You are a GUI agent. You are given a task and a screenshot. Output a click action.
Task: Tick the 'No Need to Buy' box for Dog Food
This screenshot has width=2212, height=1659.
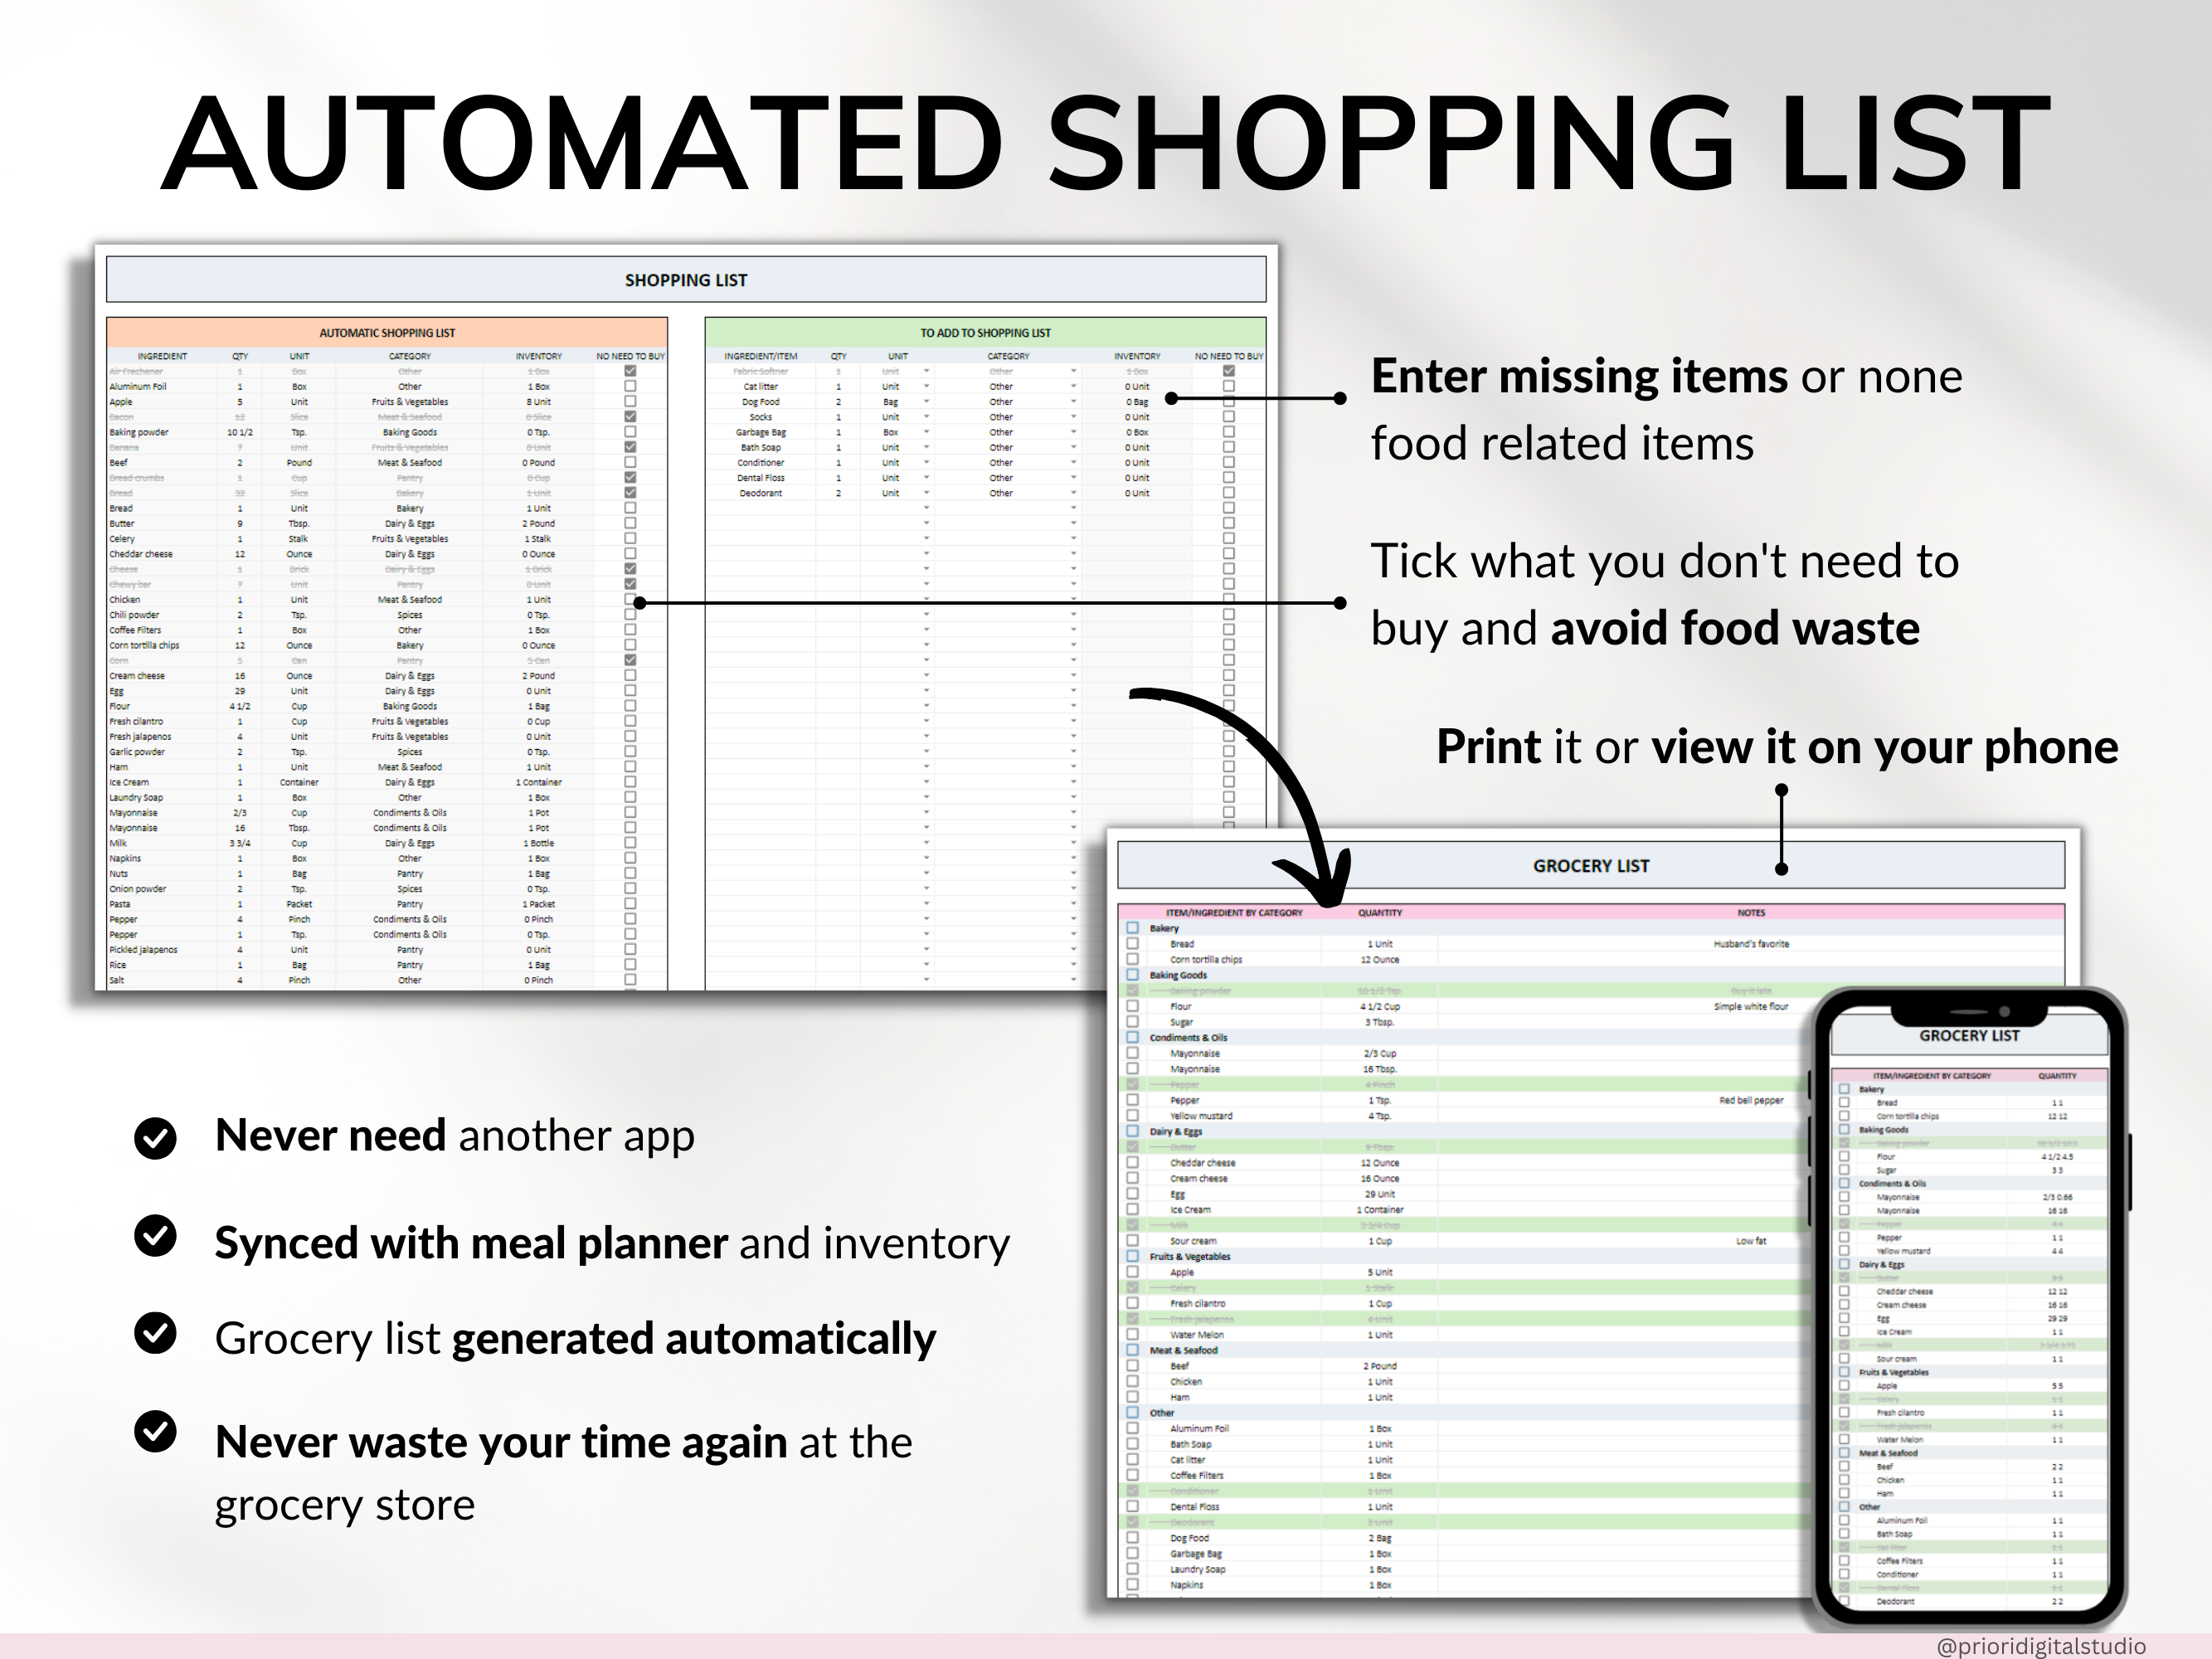pyautogui.click(x=1229, y=402)
